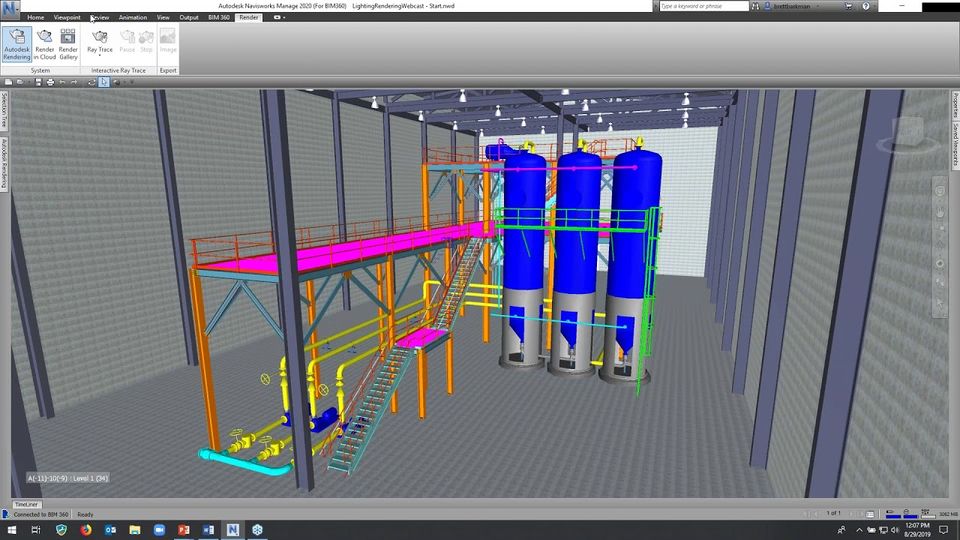Refresh the model from quick access toolbar
Image resolution: width=960 pixels, height=540 pixels.
click(92, 82)
